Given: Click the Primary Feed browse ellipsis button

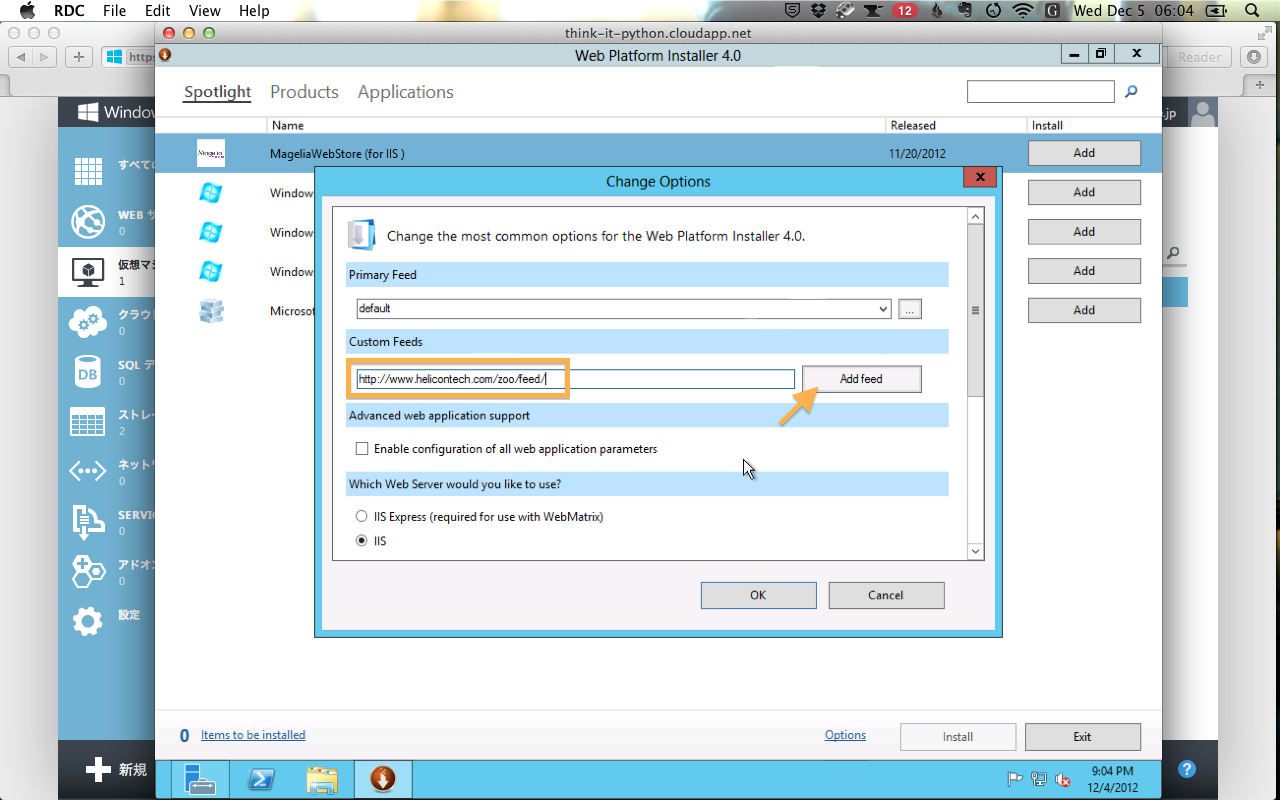Looking at the screenshot, I should [909, 309].
